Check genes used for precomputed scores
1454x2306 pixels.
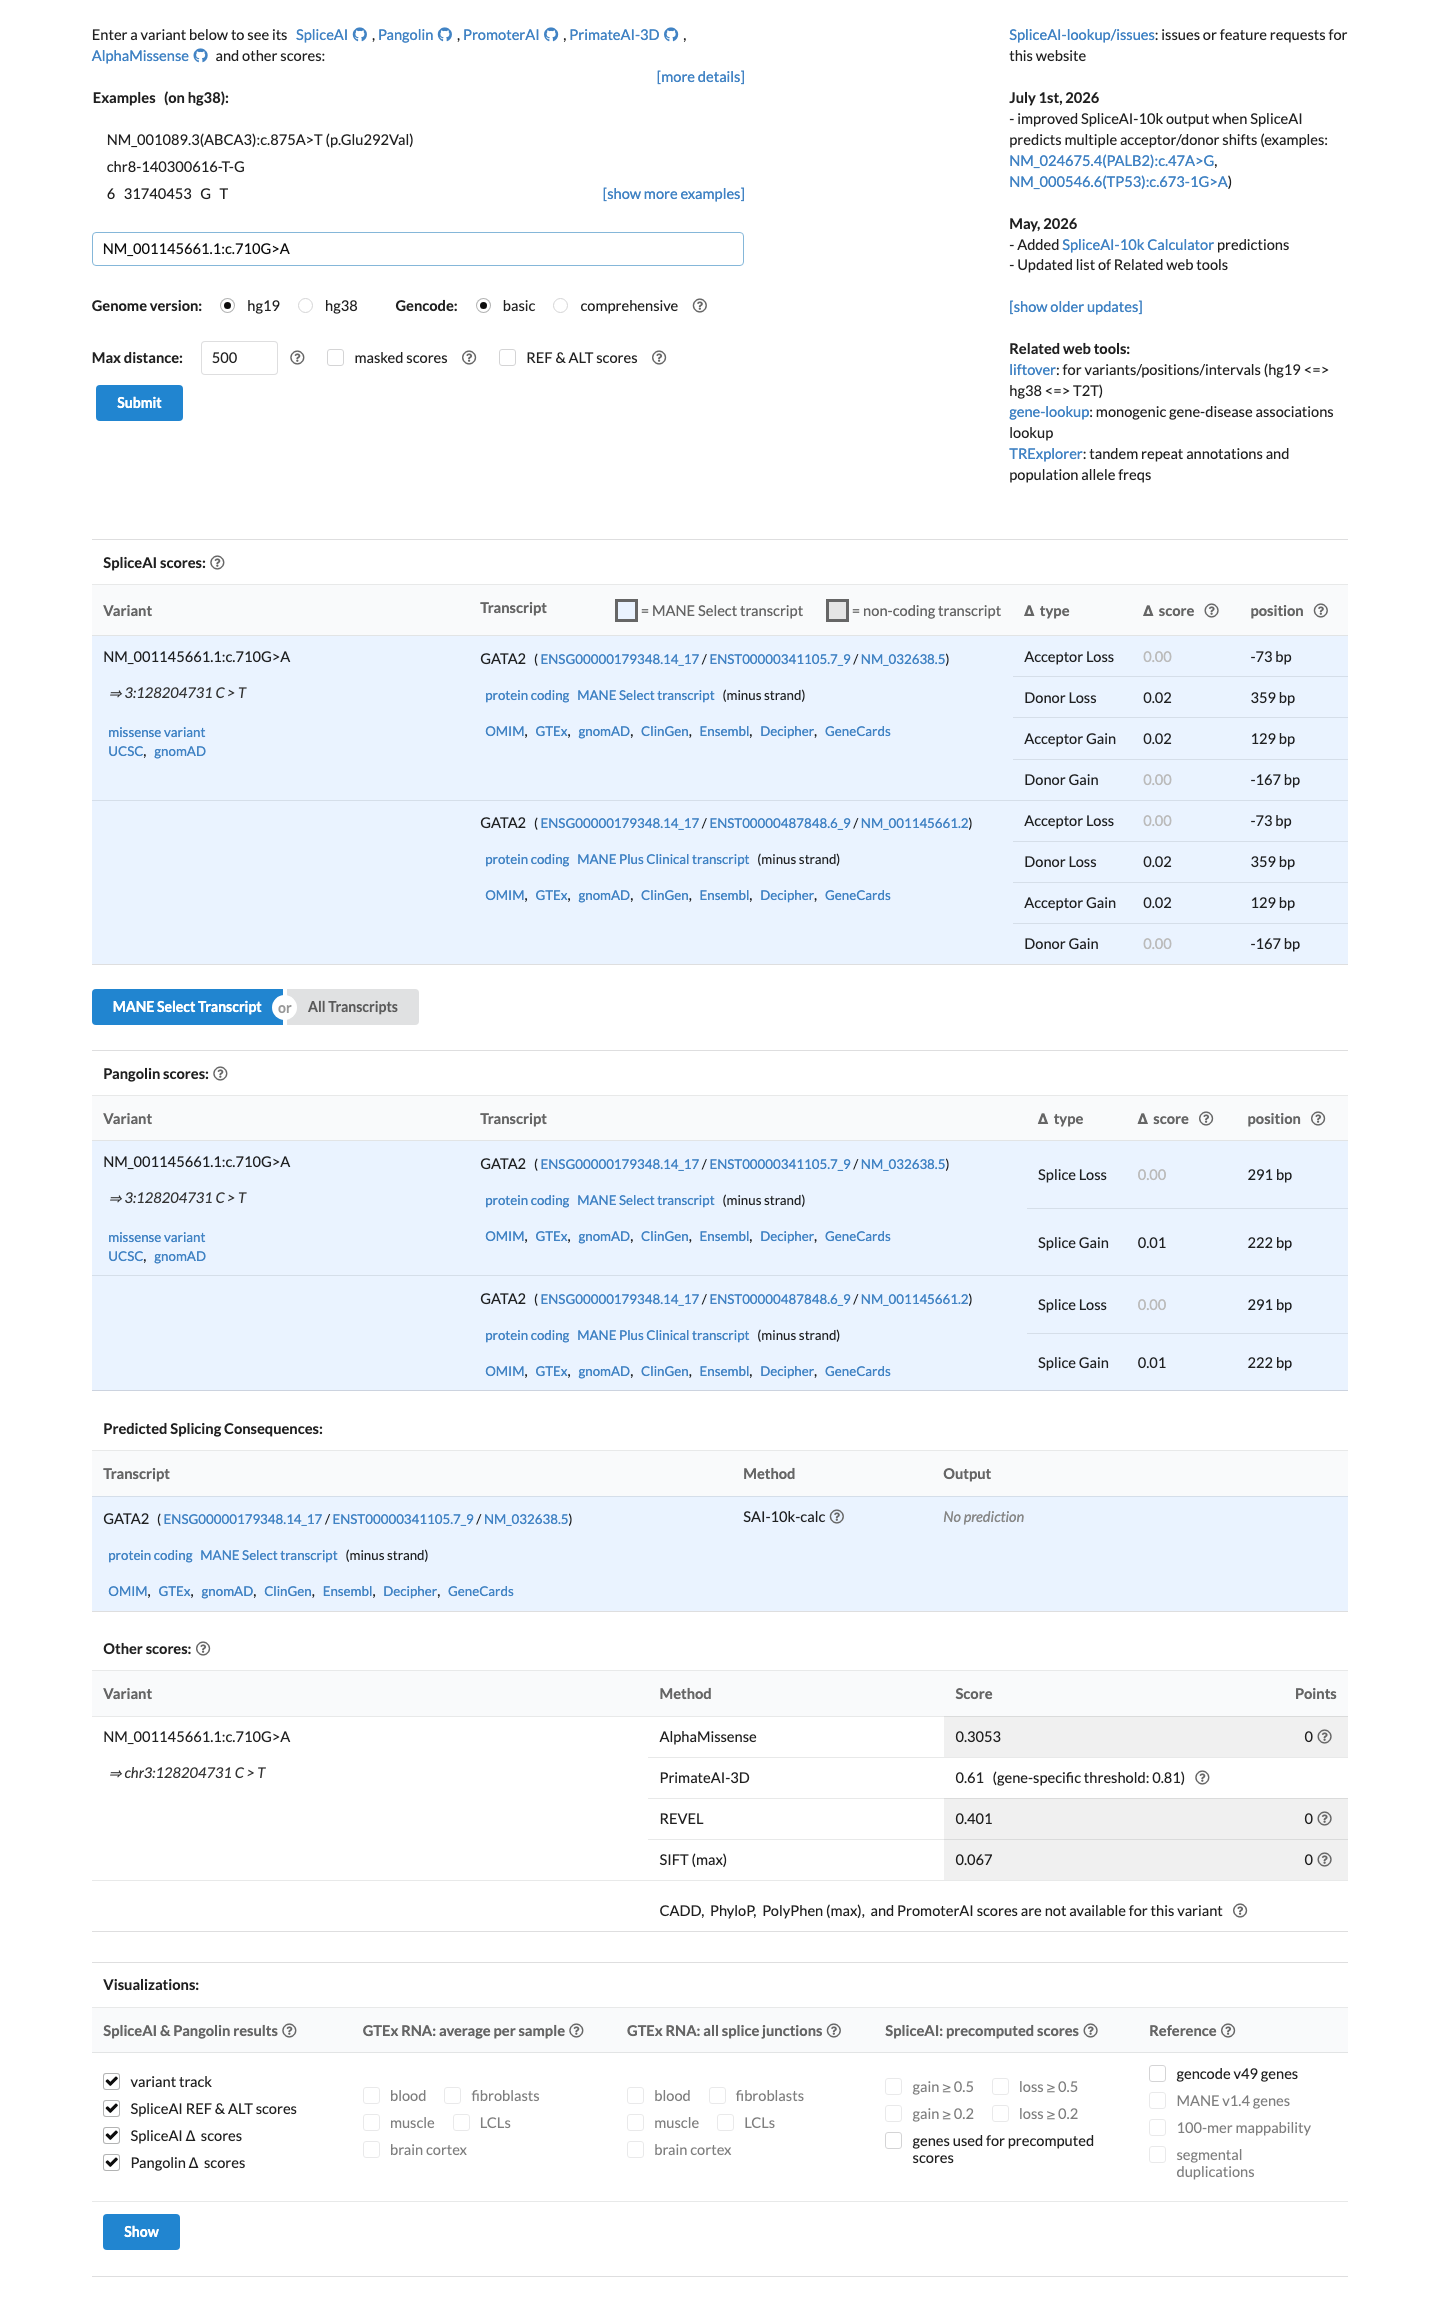point(894,2141)
